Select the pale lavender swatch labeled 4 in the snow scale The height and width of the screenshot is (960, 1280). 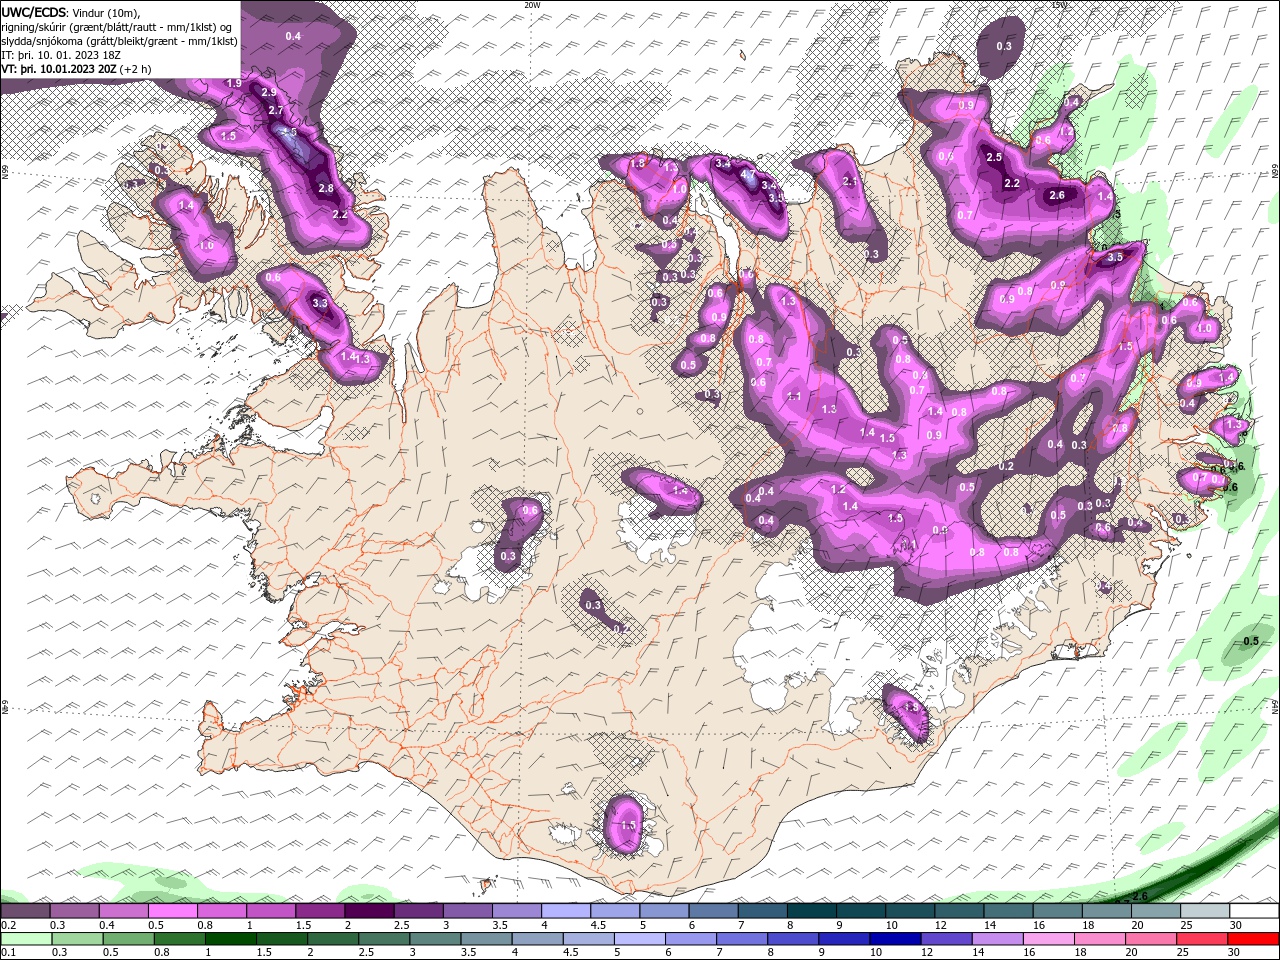(x=566, y=911)
